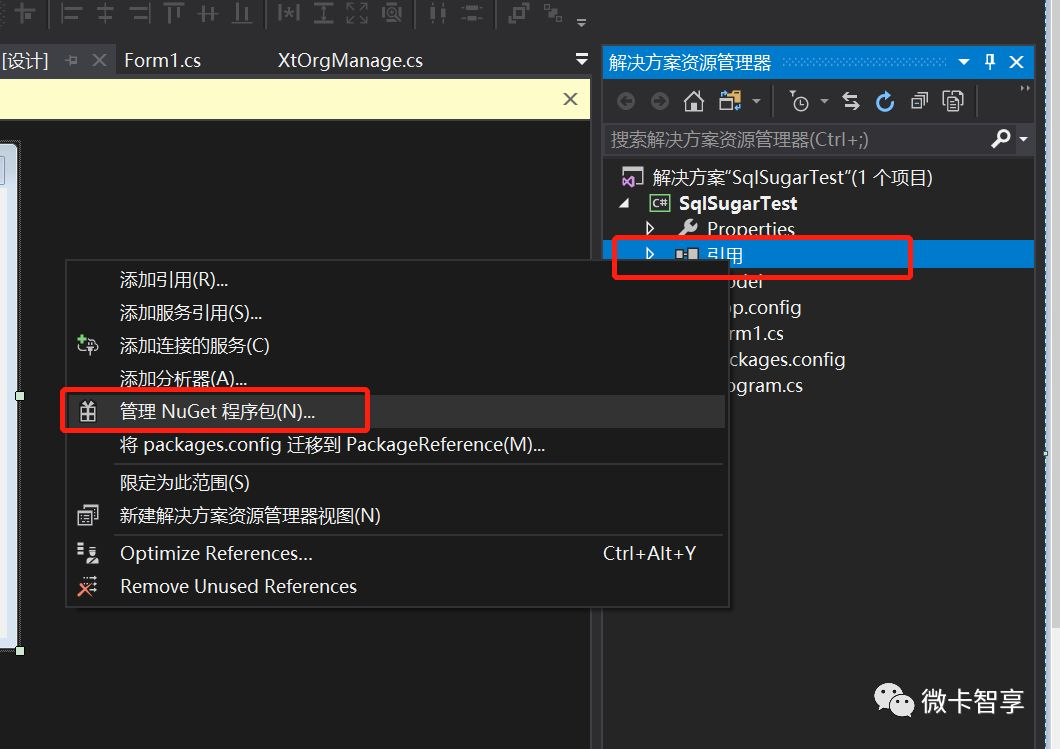Select 管理 NuGet 程序包(N)... menu item
The image size is (1060, 749).
[x=395, y=411]
